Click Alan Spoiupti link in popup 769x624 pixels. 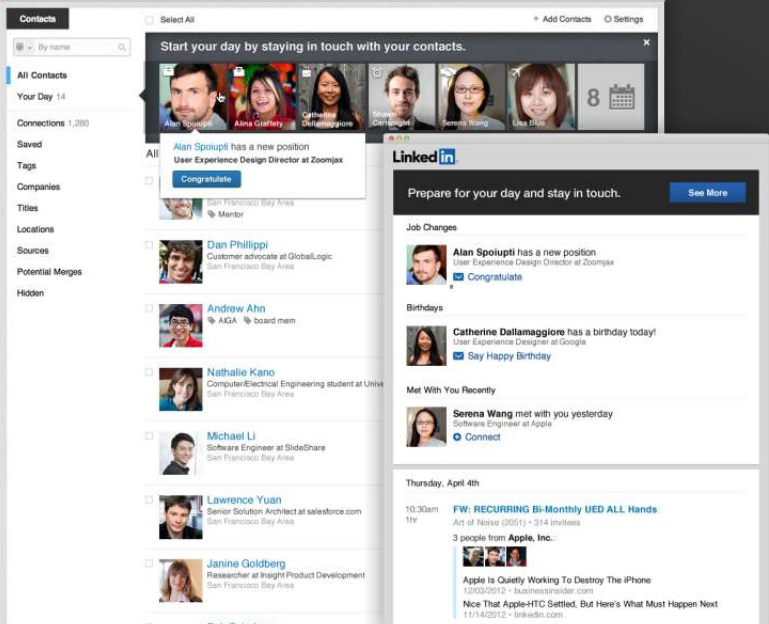201,147
